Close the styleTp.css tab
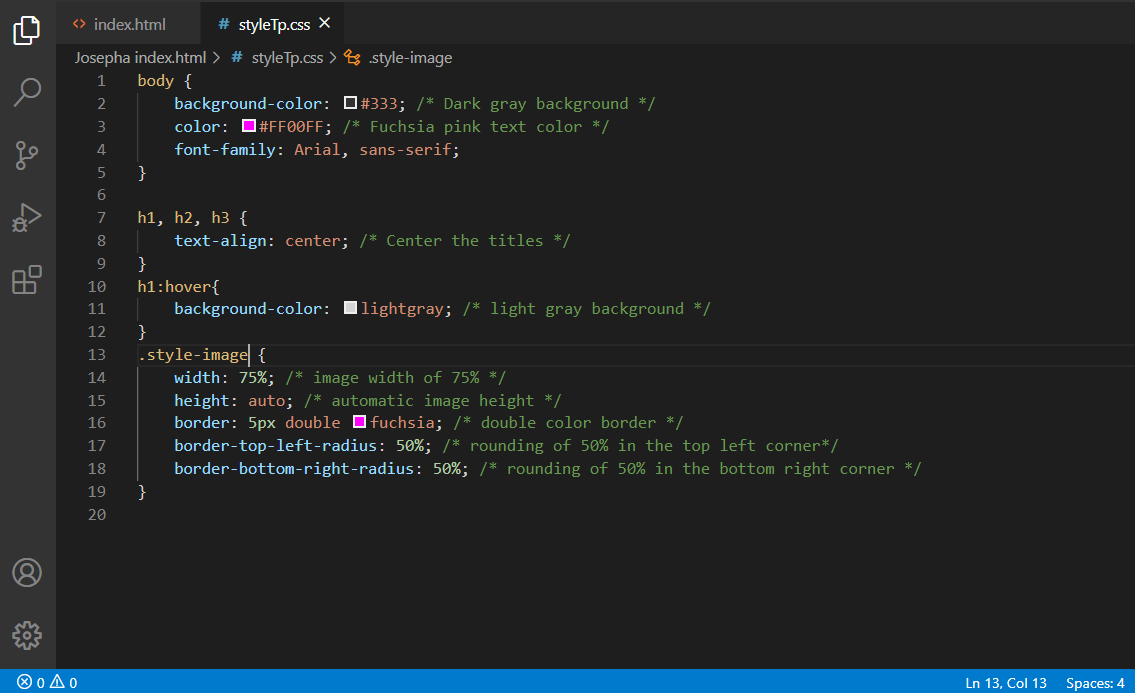 click(325, 23)
